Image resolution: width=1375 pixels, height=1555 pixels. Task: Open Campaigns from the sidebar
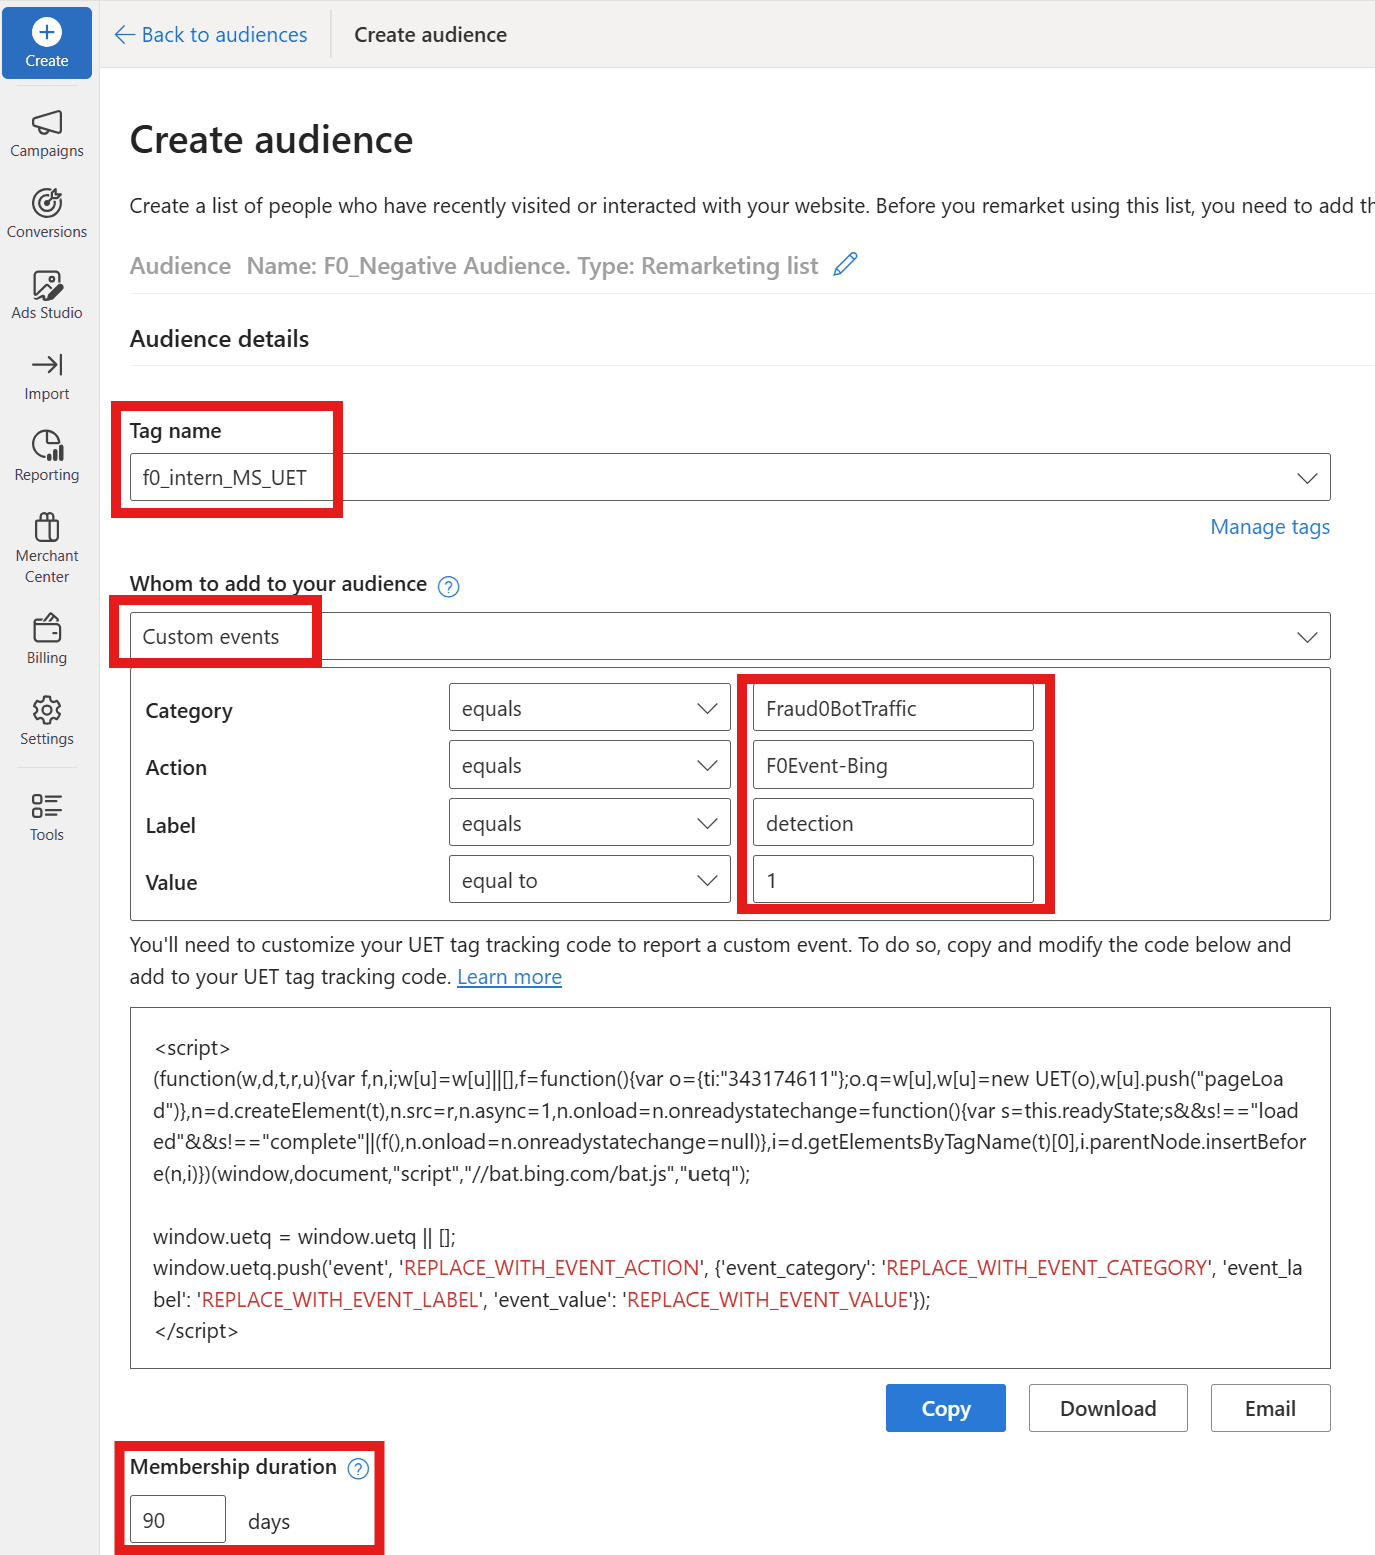47,134
